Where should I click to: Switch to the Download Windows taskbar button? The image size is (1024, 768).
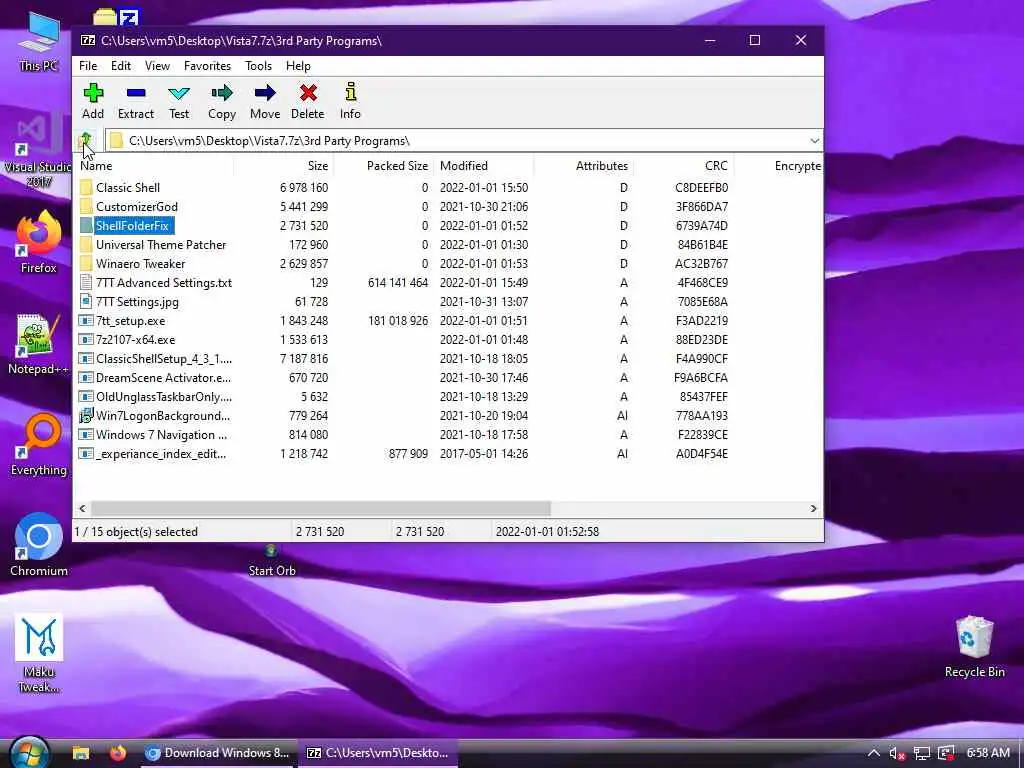click(217, 753)
